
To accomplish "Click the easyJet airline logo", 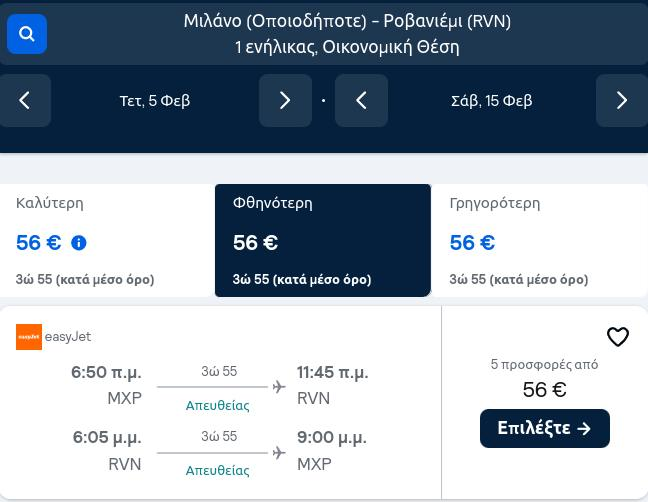I will pos(29,337).
